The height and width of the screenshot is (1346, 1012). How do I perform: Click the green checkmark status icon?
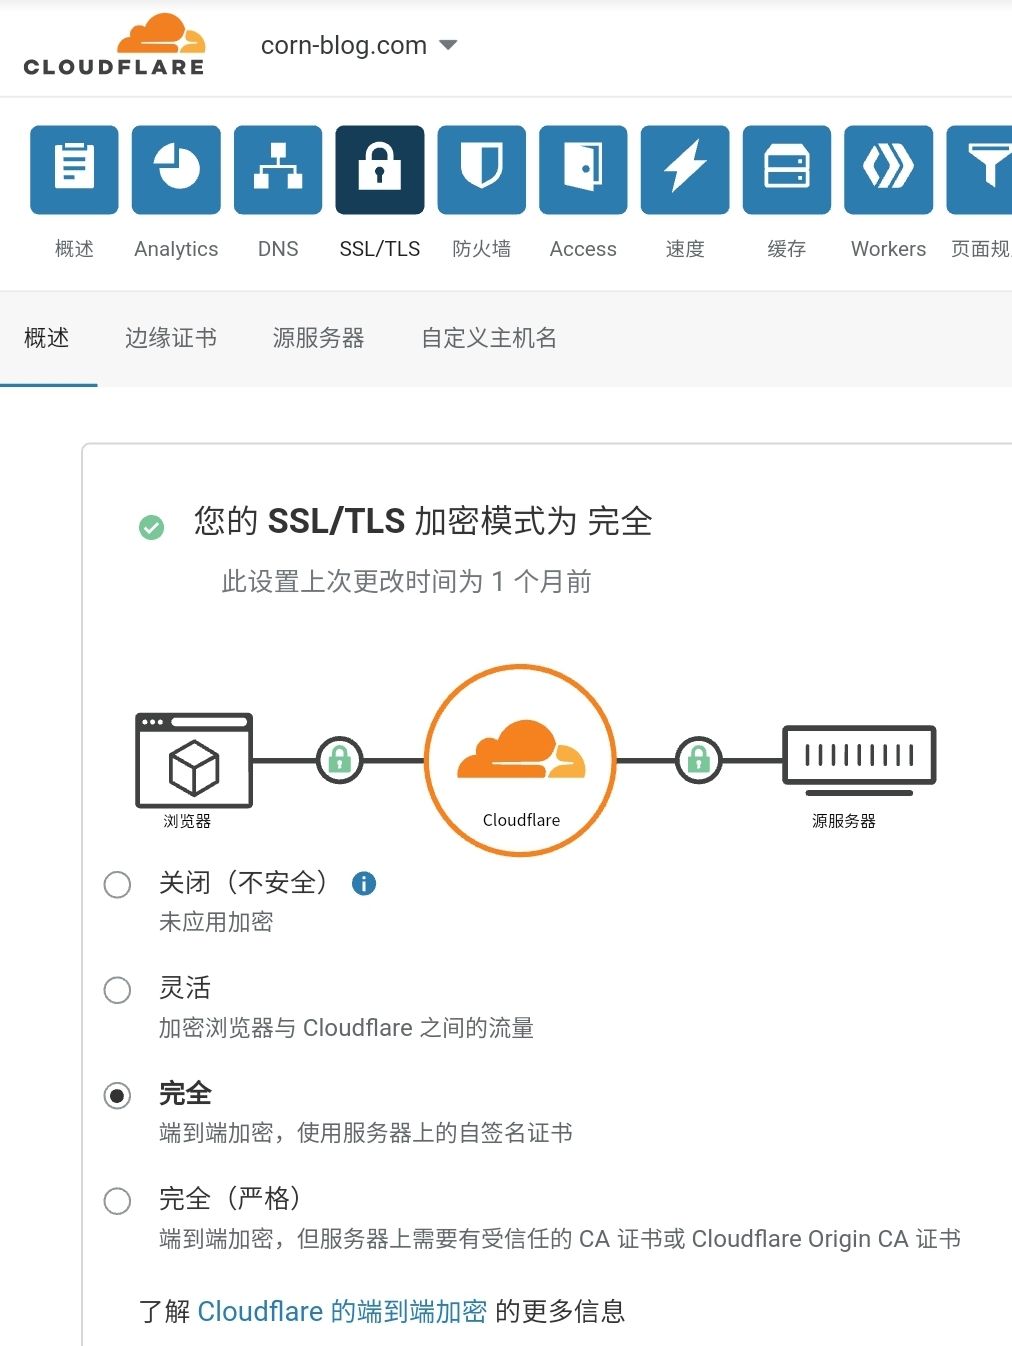pyautogui.click(x=151, y=527)
